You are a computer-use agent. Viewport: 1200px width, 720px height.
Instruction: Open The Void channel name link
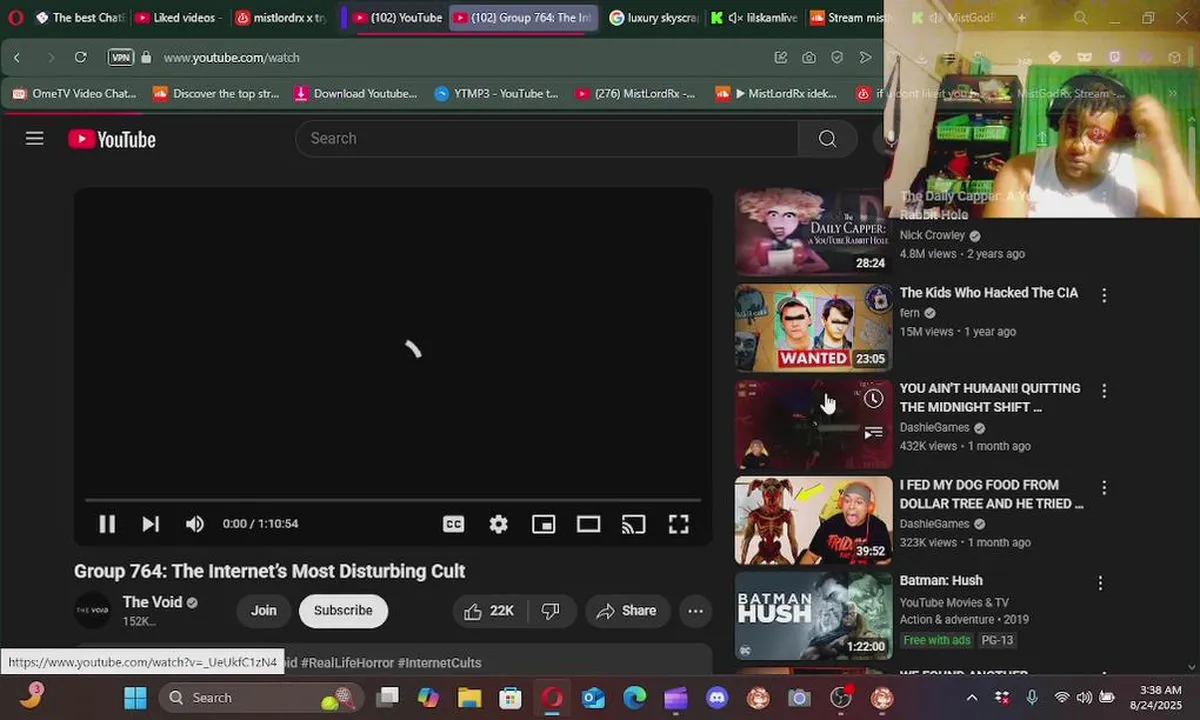coord(152,602)
